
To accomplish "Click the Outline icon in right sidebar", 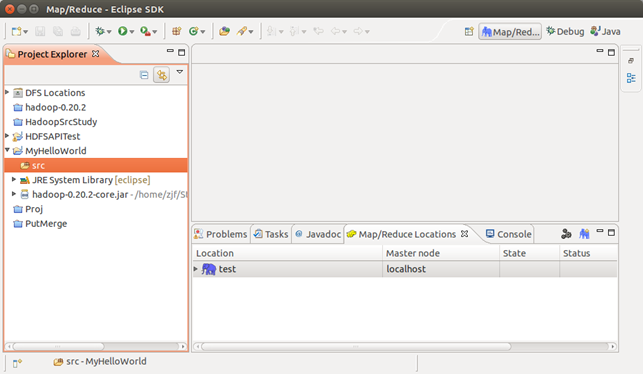I will click(x=631, y=78).
